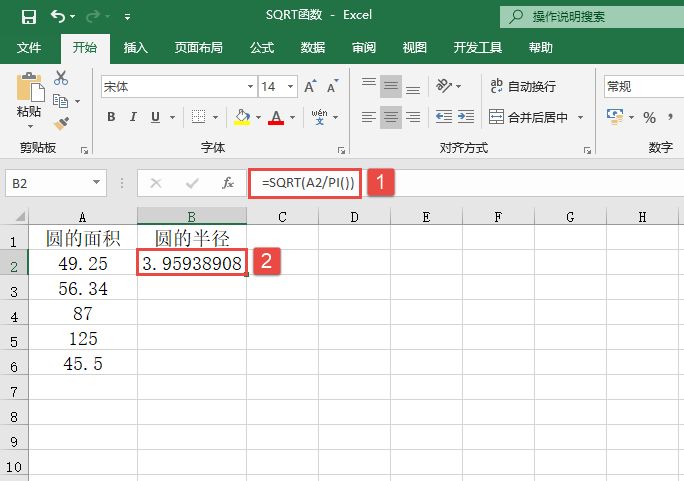
Task: Click 合并后居中 merge and center
Action: pos(528,117)
